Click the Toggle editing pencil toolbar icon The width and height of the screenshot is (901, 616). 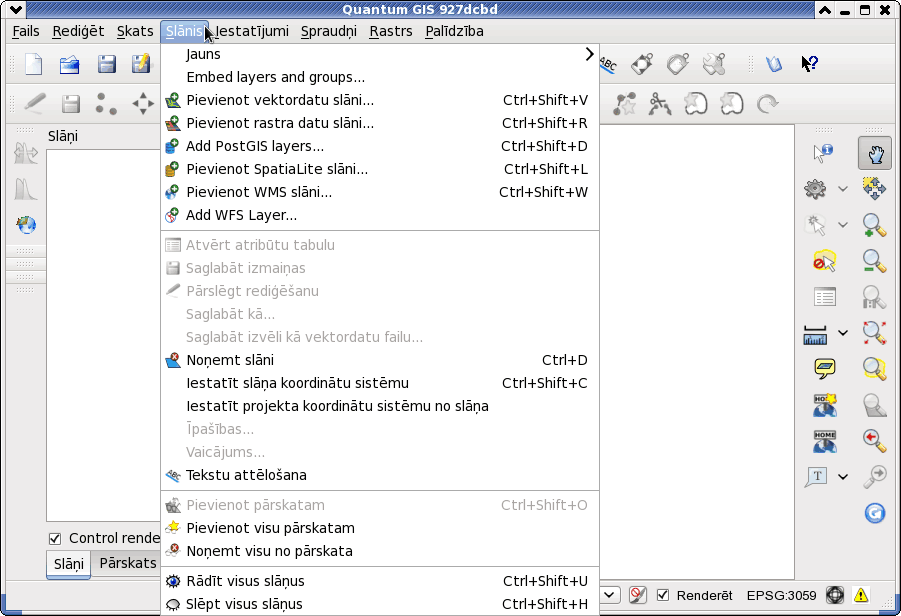[x=34, y=104]
